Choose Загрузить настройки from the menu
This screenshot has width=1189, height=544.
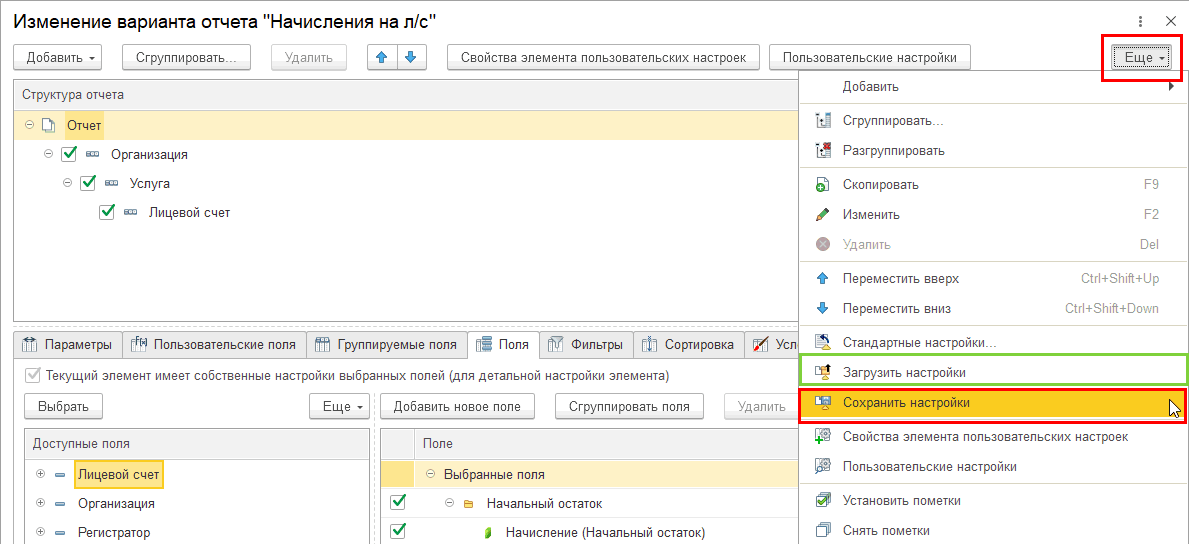(x=904, y=373)
